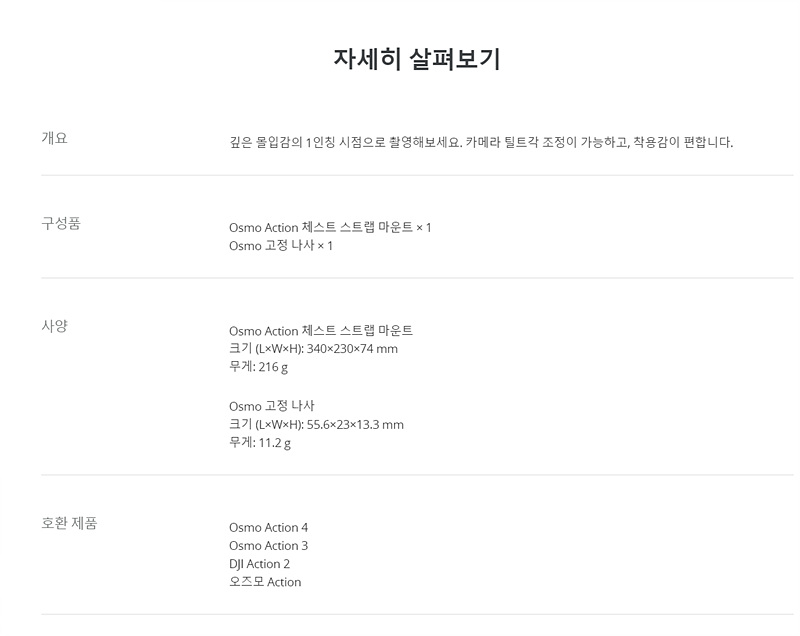
Task: Select the 구성품 section label
Action: 61,223
